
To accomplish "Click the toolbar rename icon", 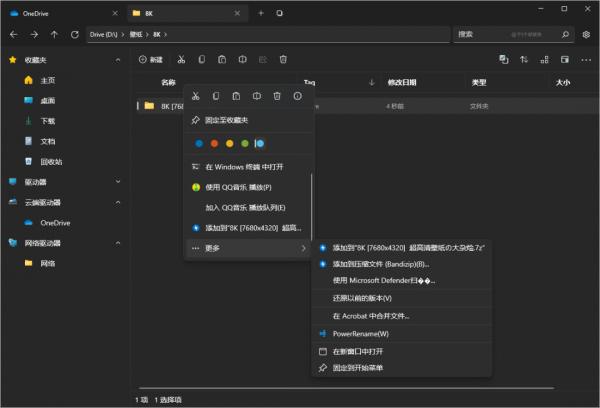I will [242, 59].
